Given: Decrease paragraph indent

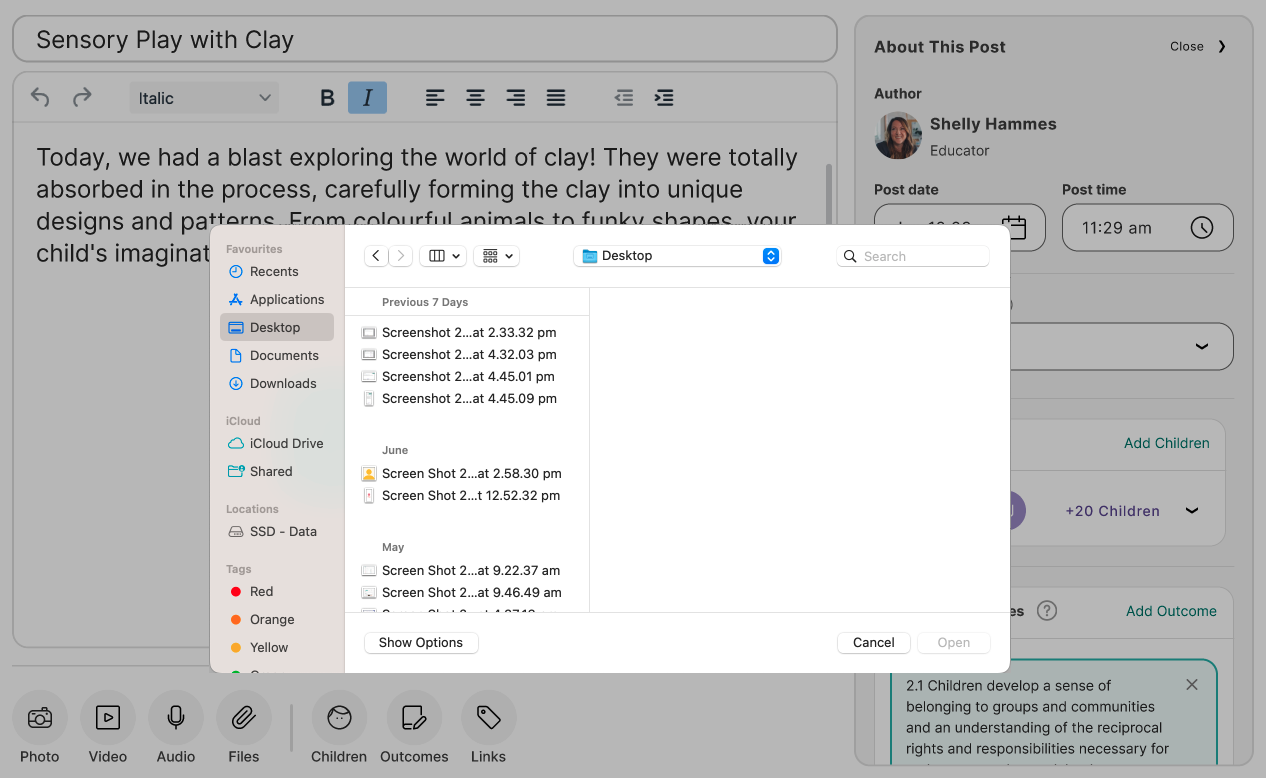Looking at the screenshot, I should pos(624,98).
